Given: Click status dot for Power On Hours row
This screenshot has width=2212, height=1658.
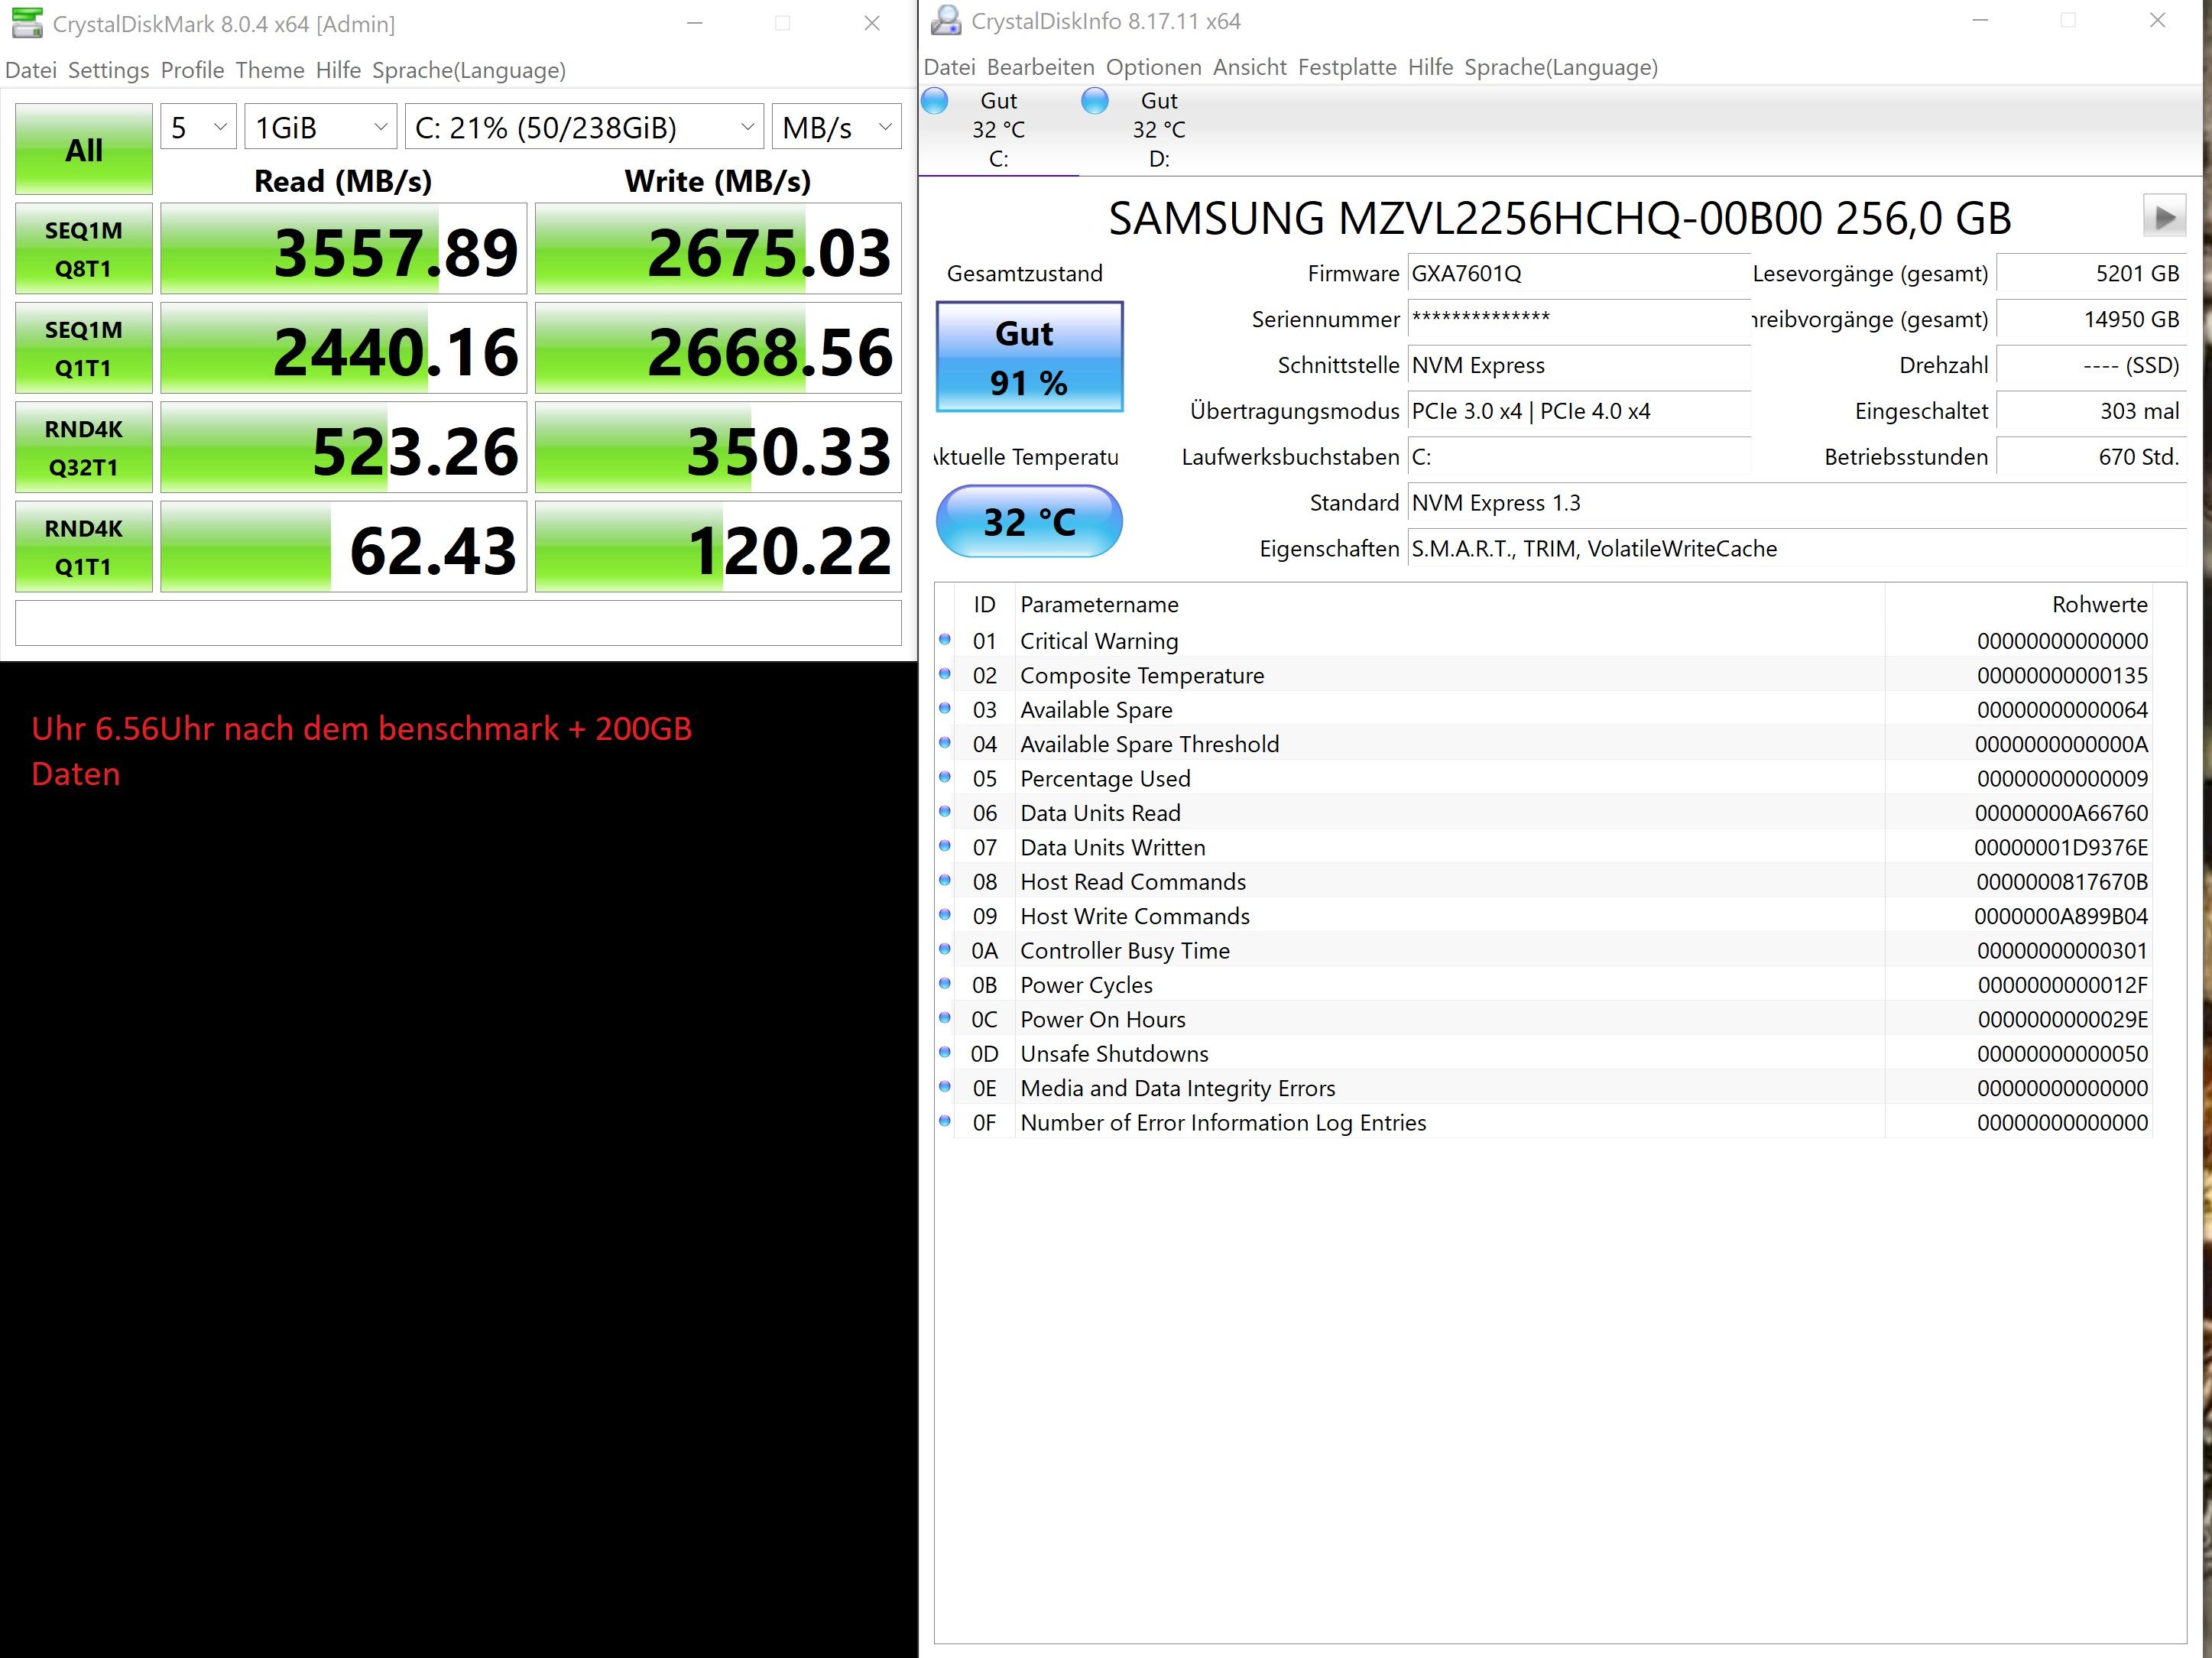Looking at the screenshot, I should (945, 1018).
